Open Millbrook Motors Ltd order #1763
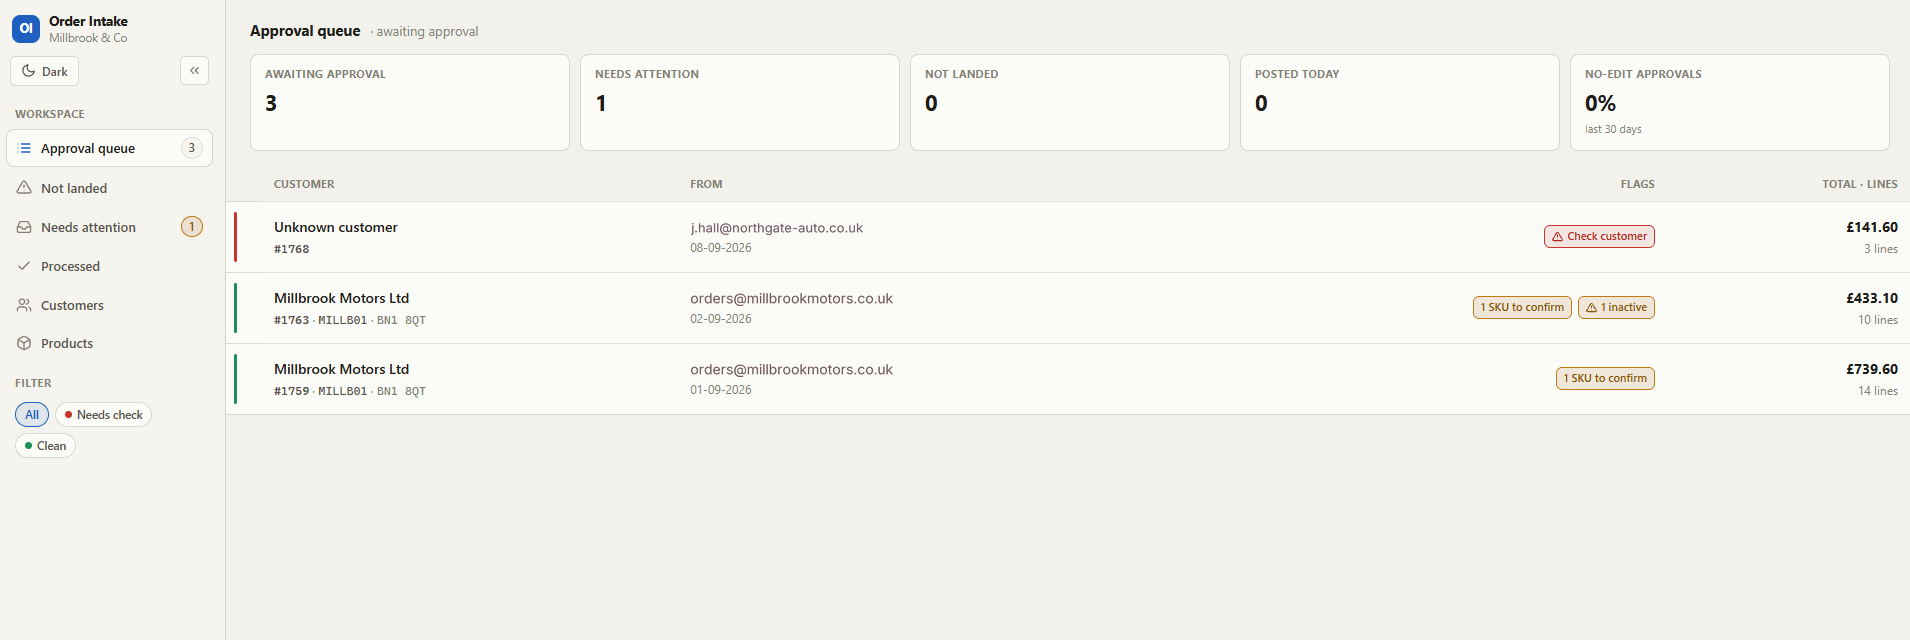The image size is (1910, 640). (x=1068, y=308)
